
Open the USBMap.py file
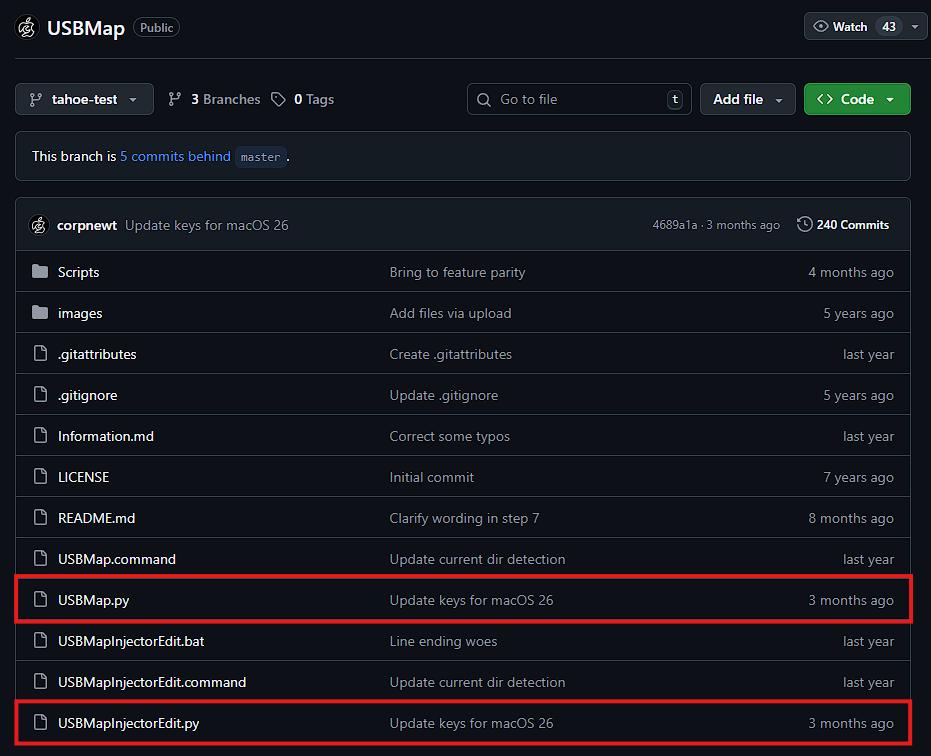pos(94,600)
